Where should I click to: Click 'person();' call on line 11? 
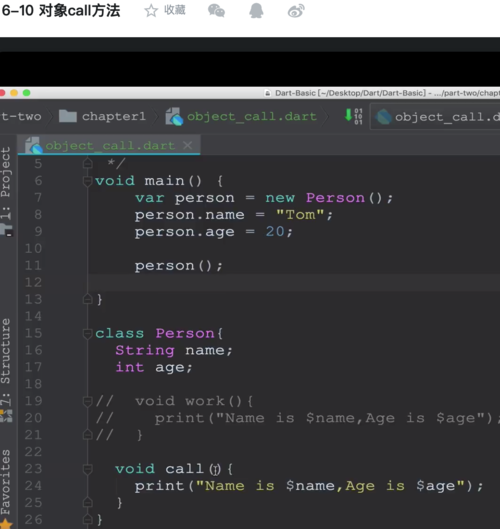tap(178, 266)
